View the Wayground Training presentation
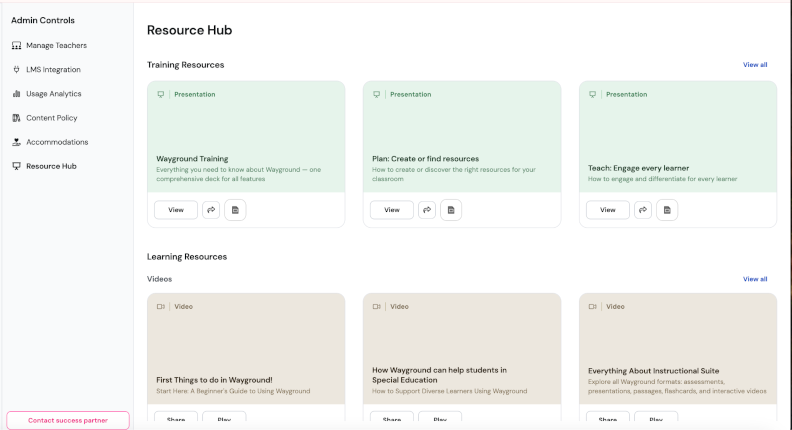Viewport: 792px width, 430px height. click(176, 210)
